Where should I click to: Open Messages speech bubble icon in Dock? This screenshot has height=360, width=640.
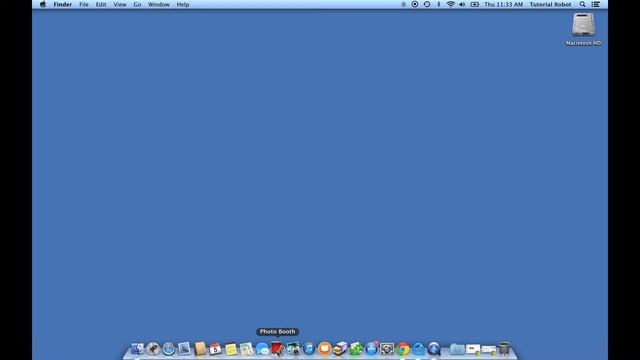point(262,349)
